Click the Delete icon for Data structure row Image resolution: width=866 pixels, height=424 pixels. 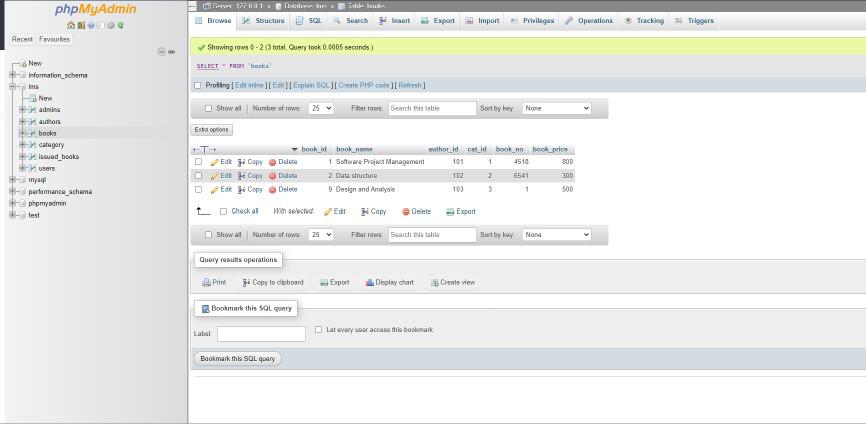273,176
